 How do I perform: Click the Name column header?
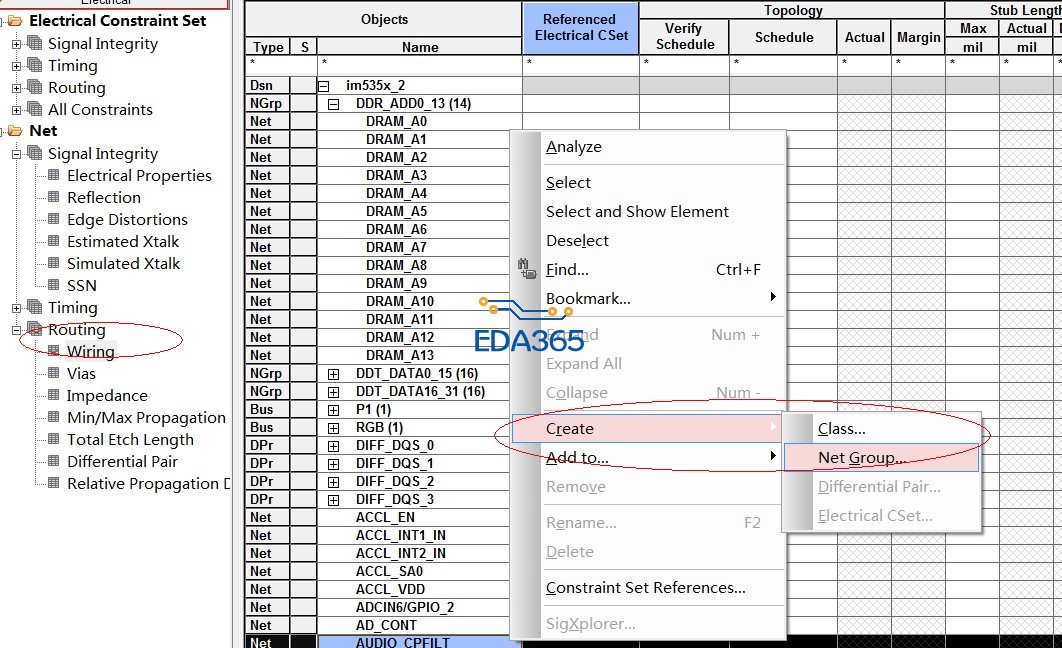[419, 47]
